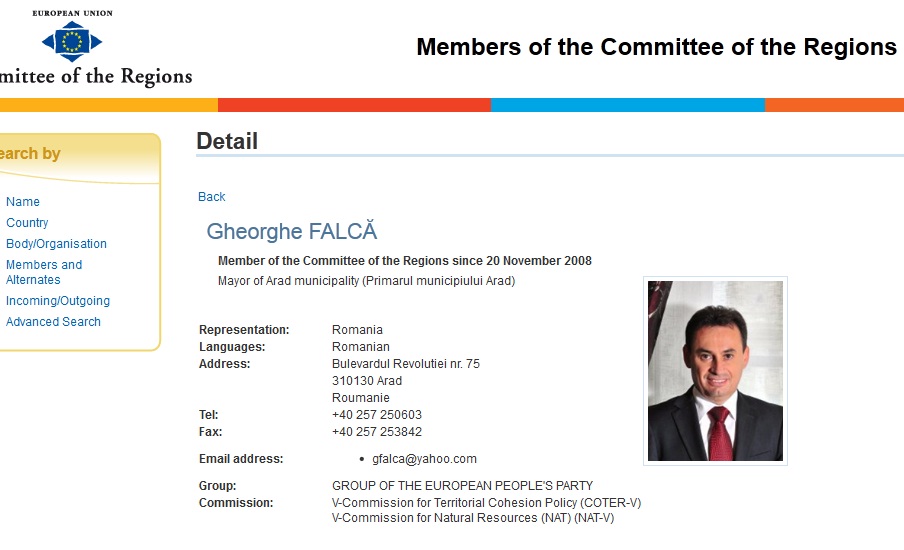904x550 pixels.
Task: Click the Gheorghe FALCĂ name heading
Action: coord(292,231)
